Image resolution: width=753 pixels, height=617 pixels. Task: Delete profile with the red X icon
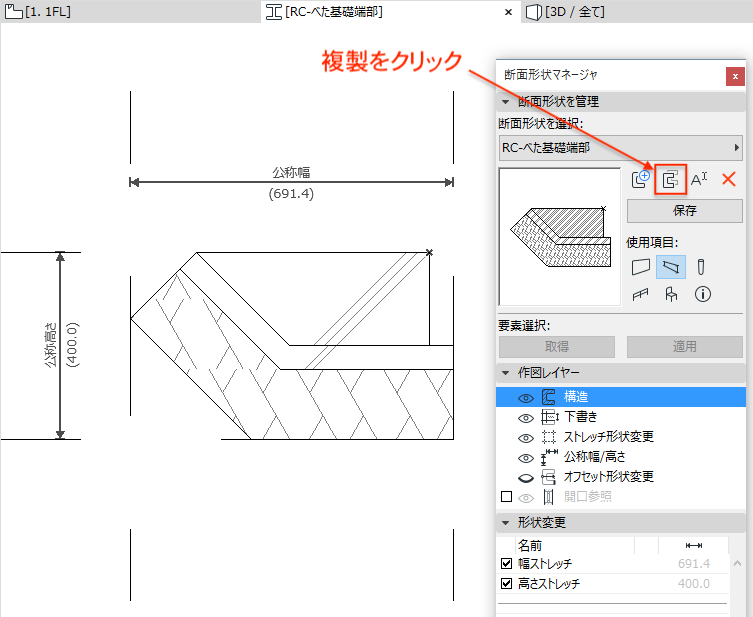(x=729, y=180)
